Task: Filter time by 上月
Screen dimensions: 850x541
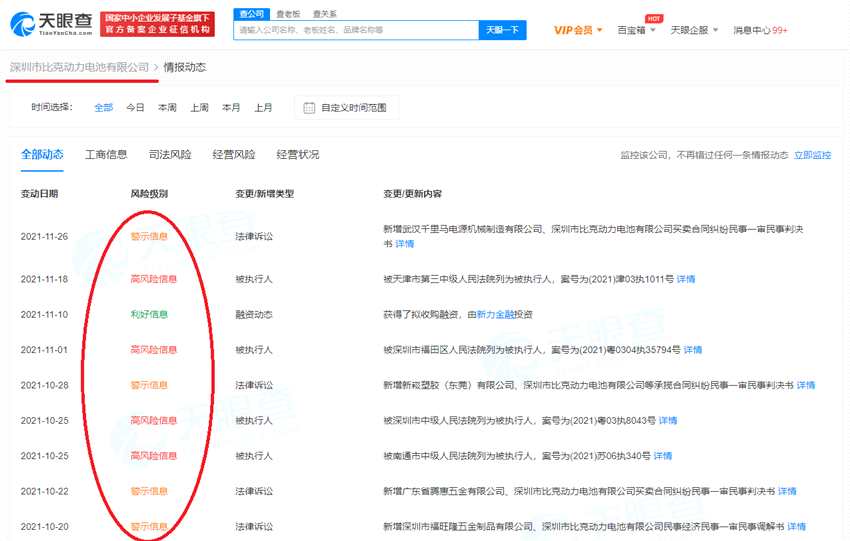Action: coord(263,107)
